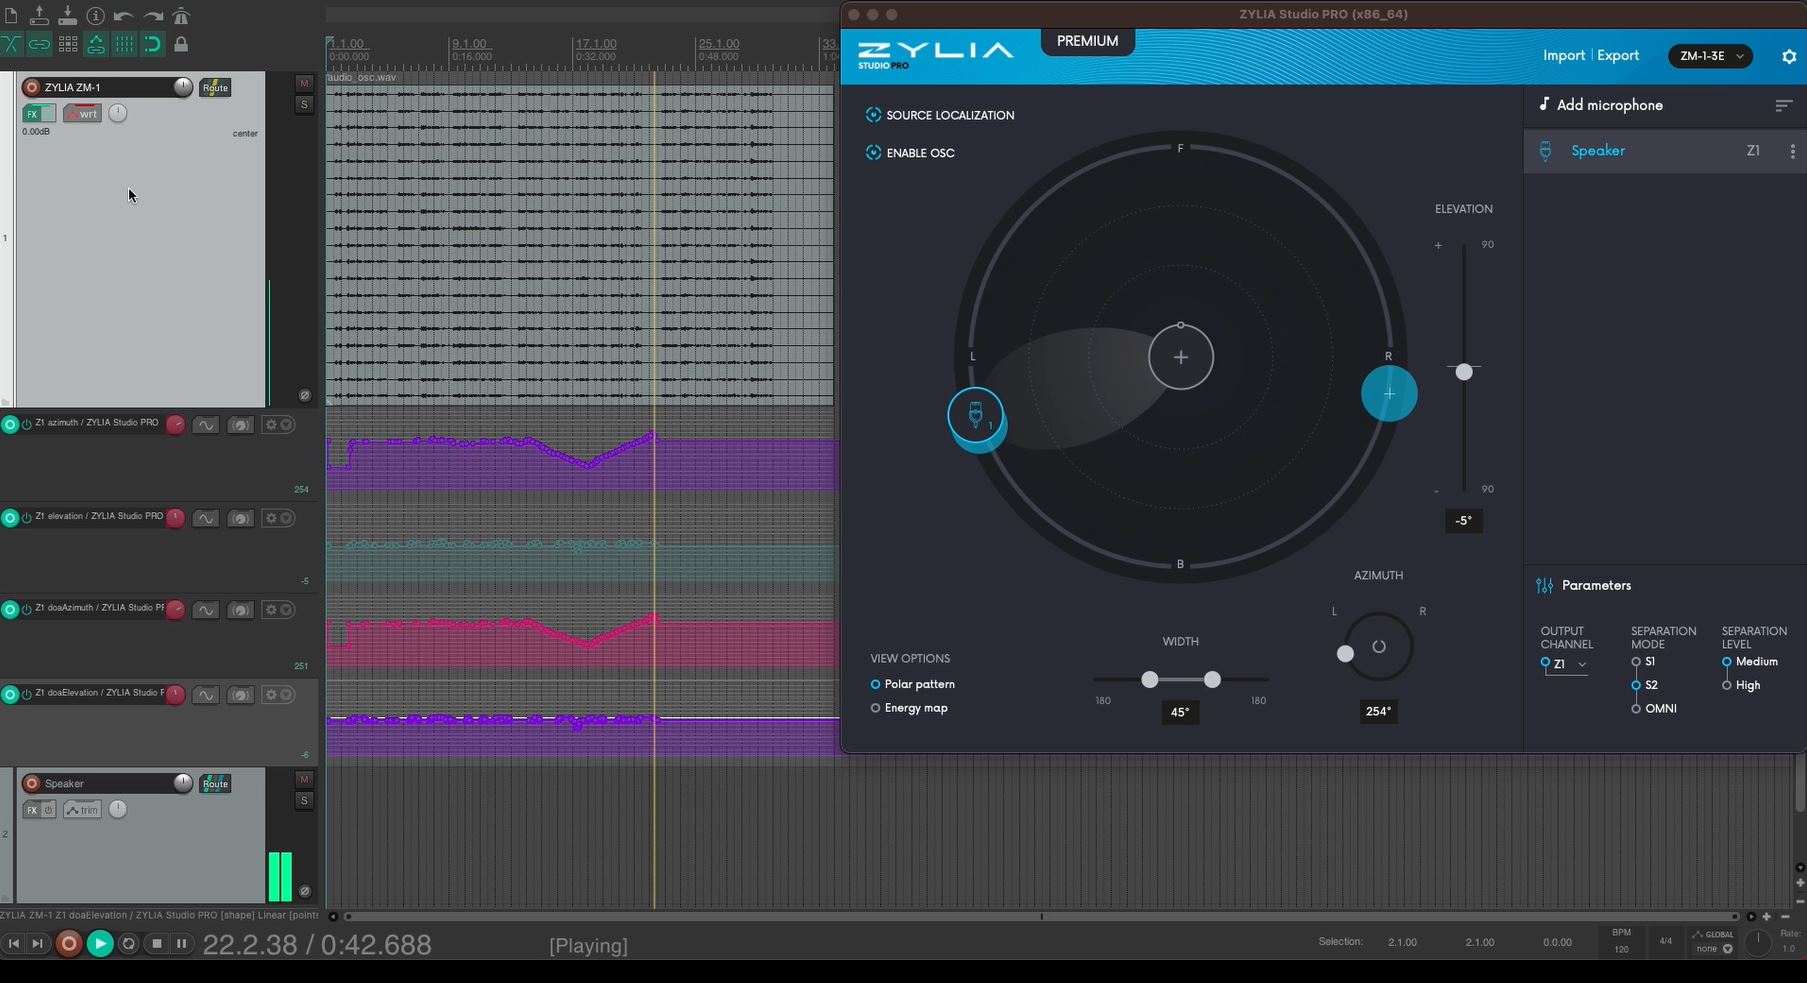This screenshot has width=1807, height=983.
Task: Click the lock icon in the toolbar
Action: (181, 44)
